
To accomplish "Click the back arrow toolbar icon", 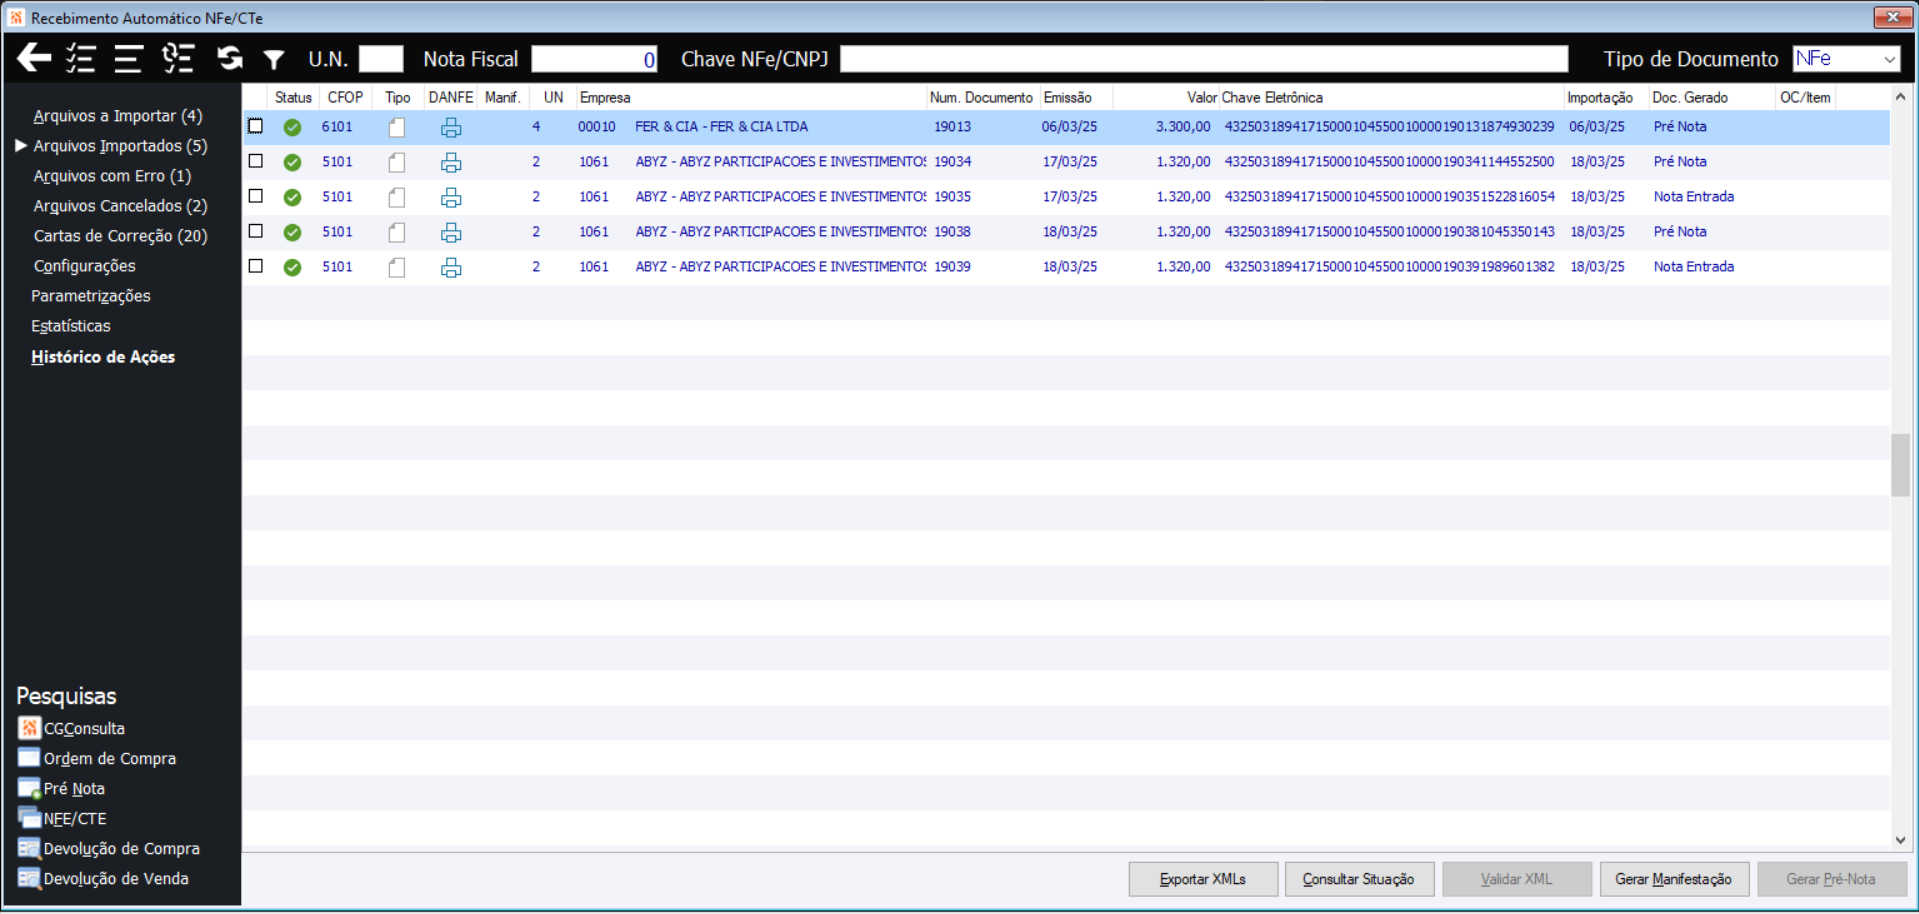I will 34,58.
